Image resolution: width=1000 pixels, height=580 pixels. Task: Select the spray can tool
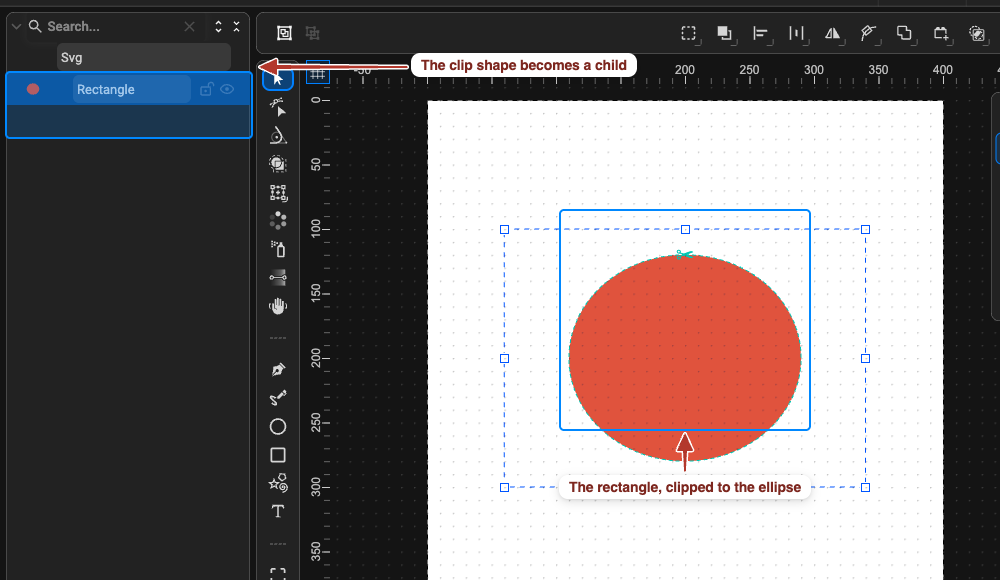pos(277,249)
